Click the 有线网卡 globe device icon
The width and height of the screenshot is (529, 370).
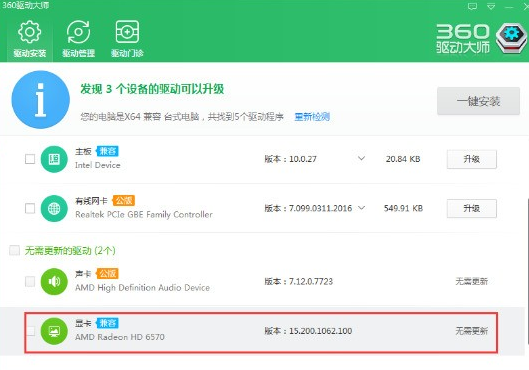coord(54,208)
